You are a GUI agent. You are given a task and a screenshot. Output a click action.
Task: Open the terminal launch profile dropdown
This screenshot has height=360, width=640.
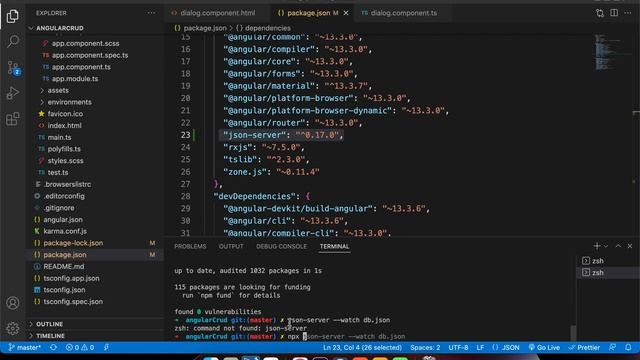click(x=606, y=246)
